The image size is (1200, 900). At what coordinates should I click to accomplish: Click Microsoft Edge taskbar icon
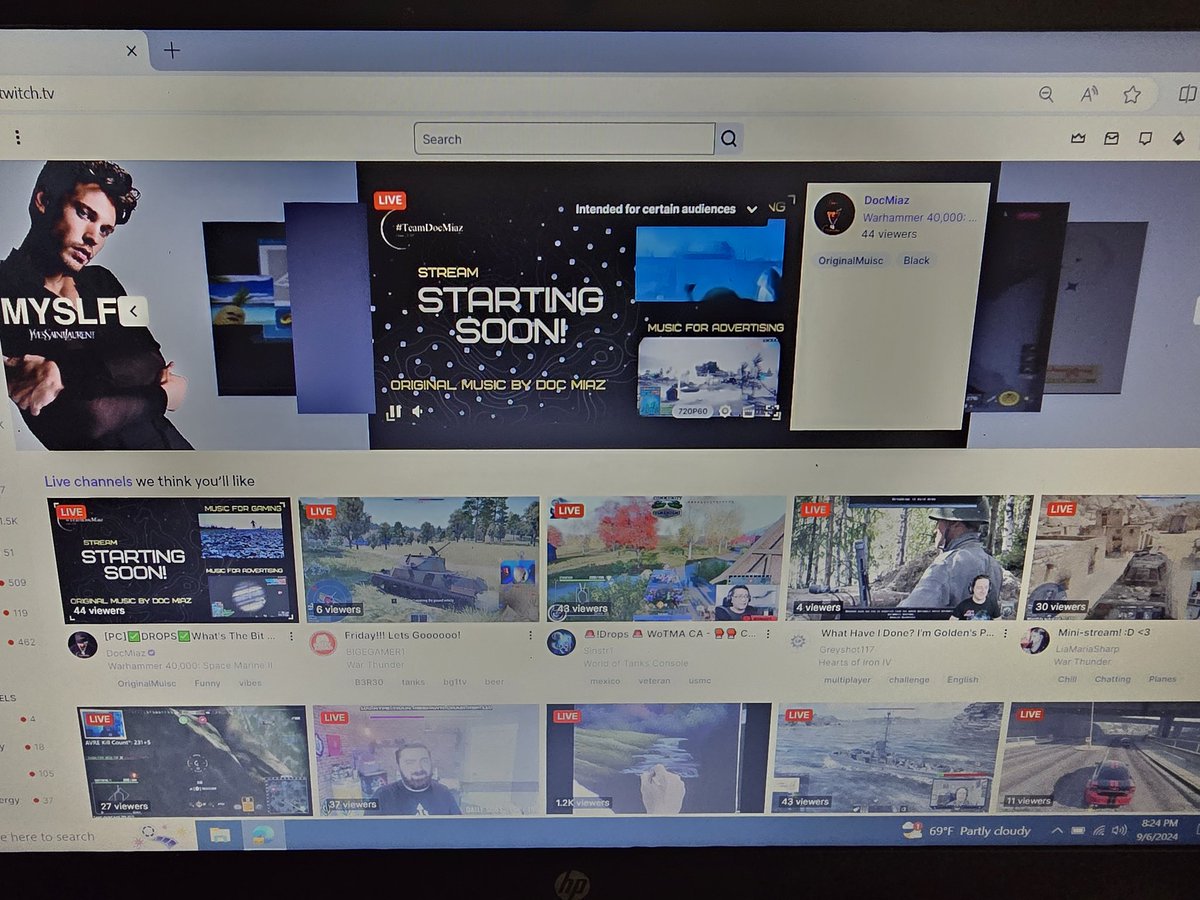263,834
